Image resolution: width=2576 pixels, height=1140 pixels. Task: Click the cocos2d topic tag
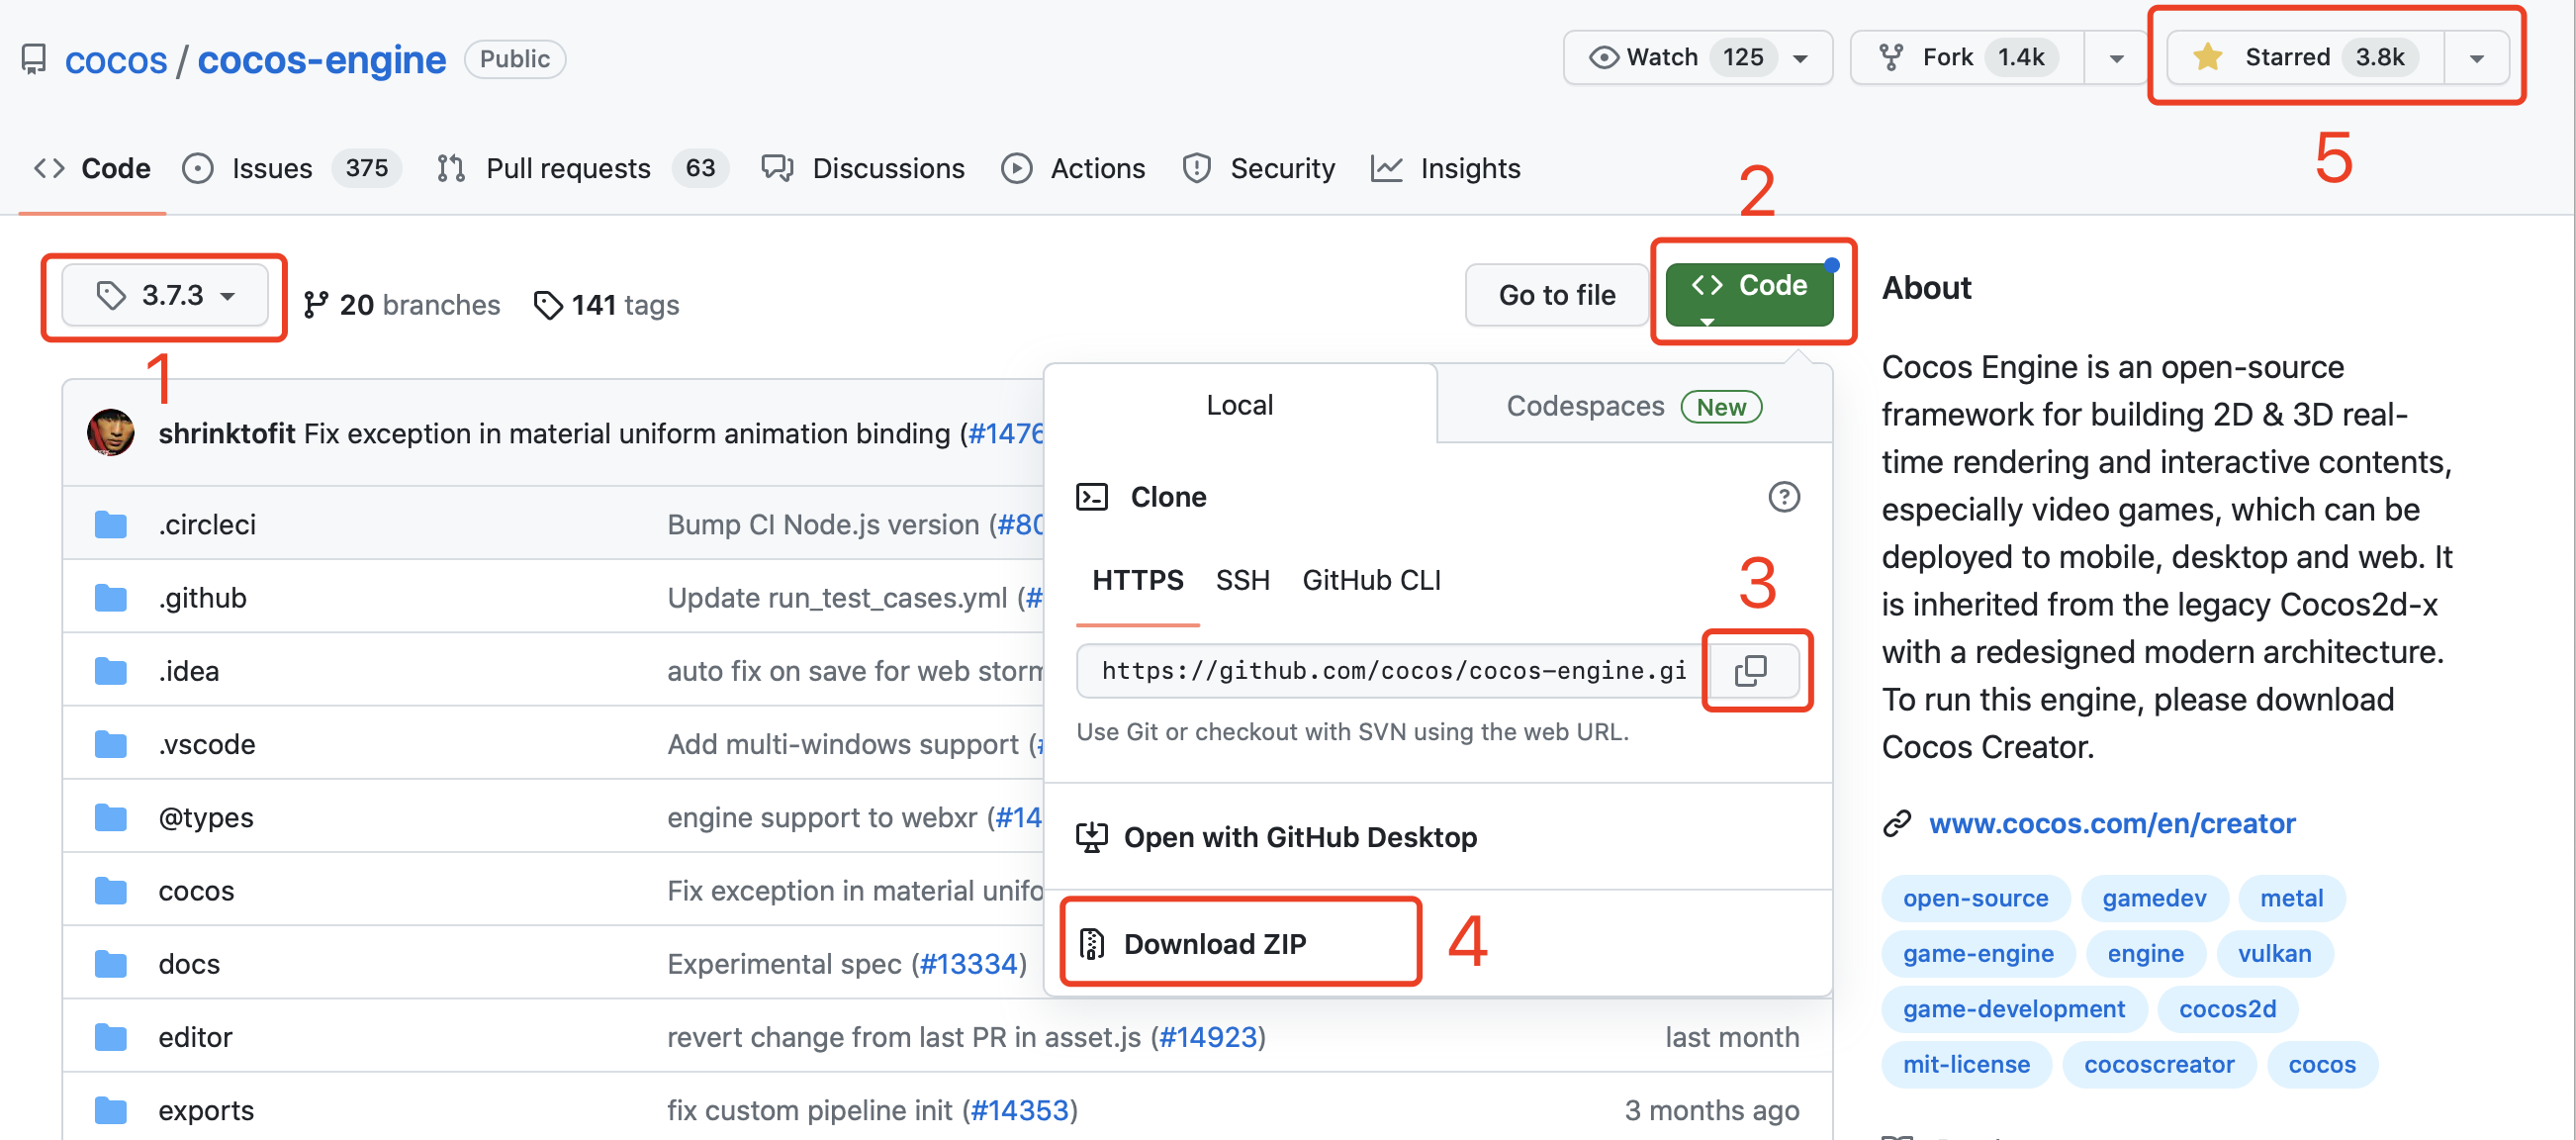click(2227, 1009)
